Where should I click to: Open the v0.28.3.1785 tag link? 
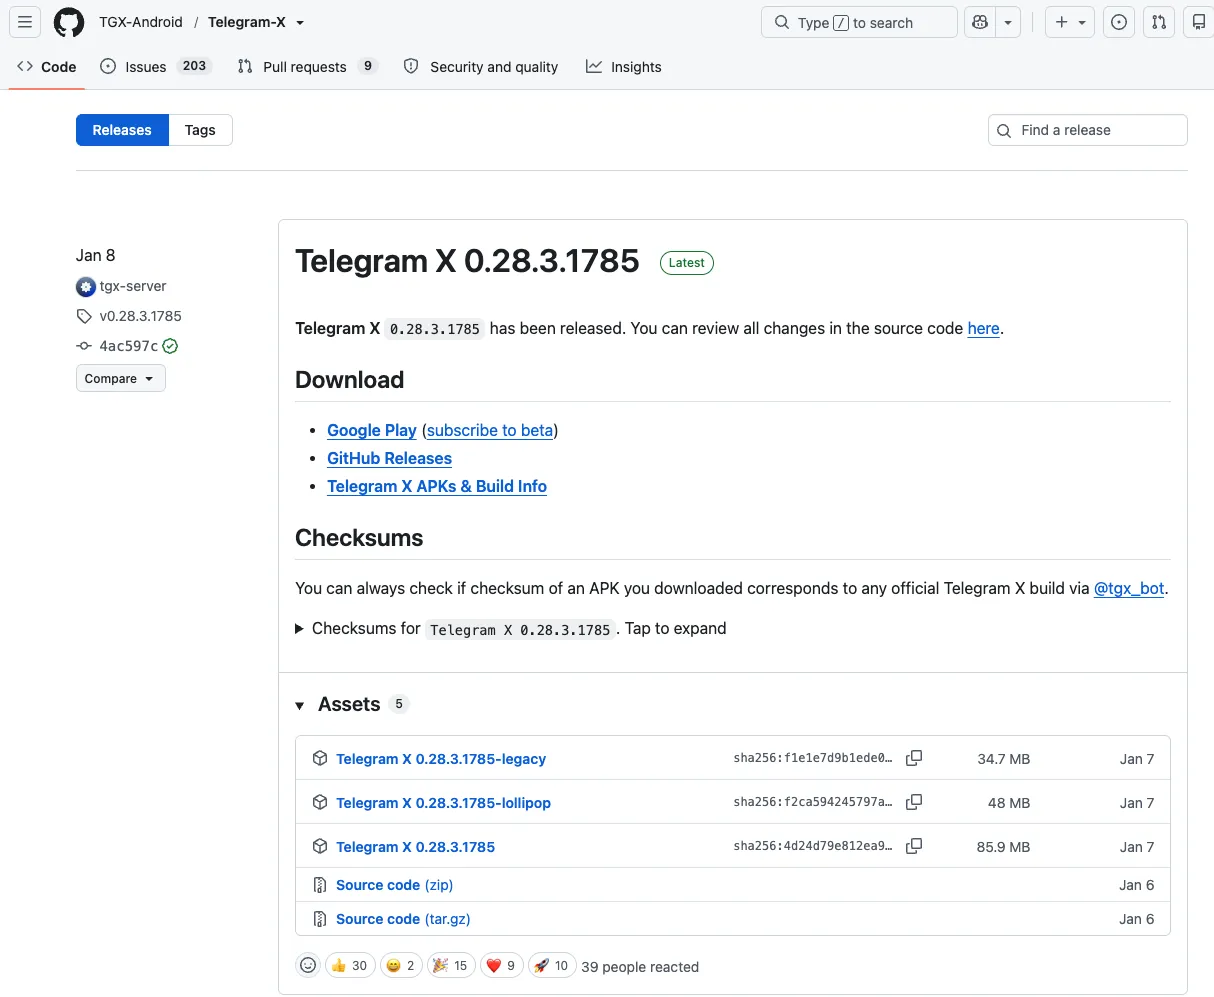[140, 316]
